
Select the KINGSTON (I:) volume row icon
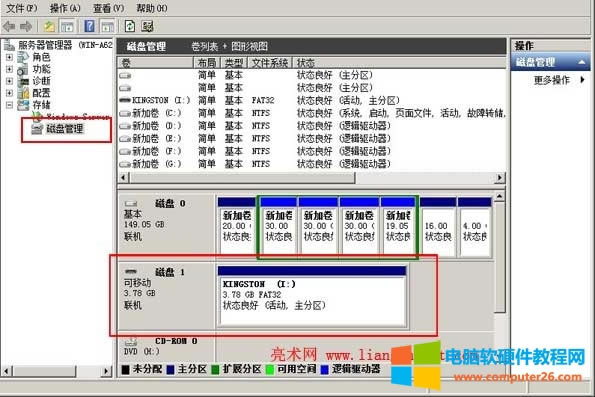click(125, 100)
